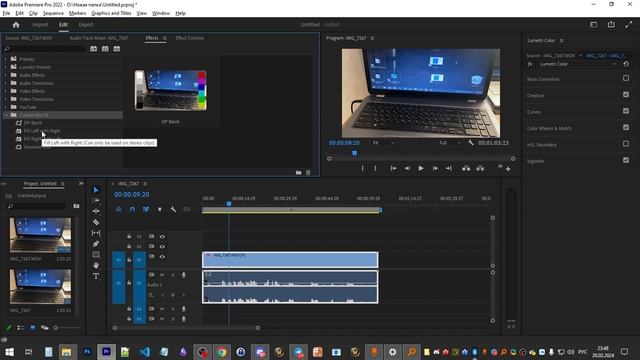
Task: Collapse the Custom Bin folder
Action: pyautogui.click(x=6, y=115)
